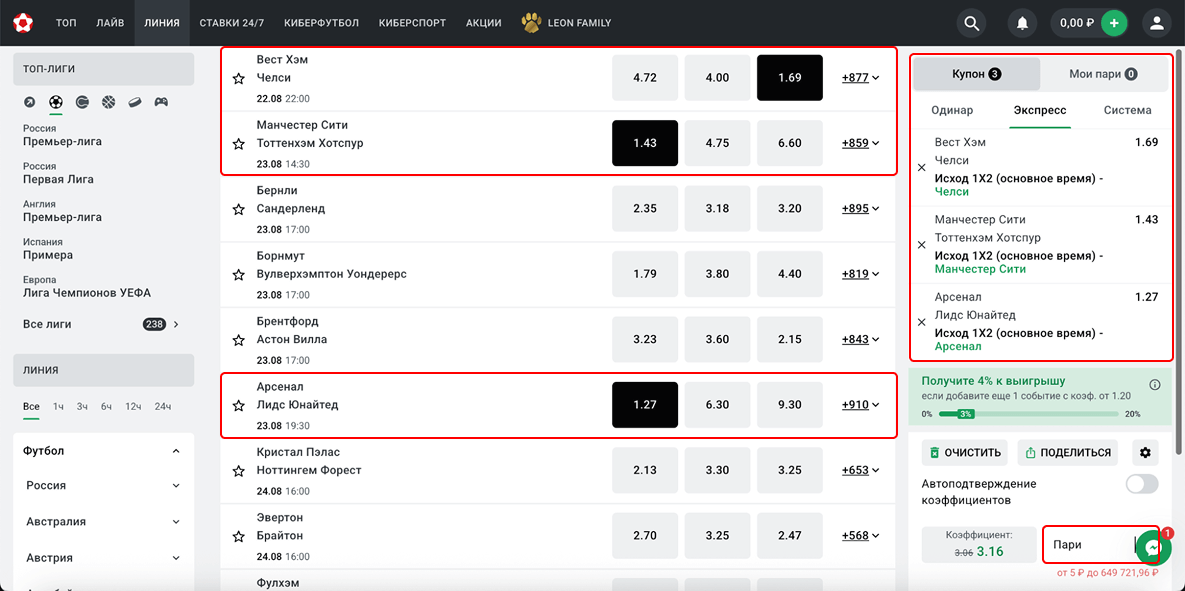
Task: Go to the ТОП navigation tab
Action: pyautogui.click(x=66, y=23)
